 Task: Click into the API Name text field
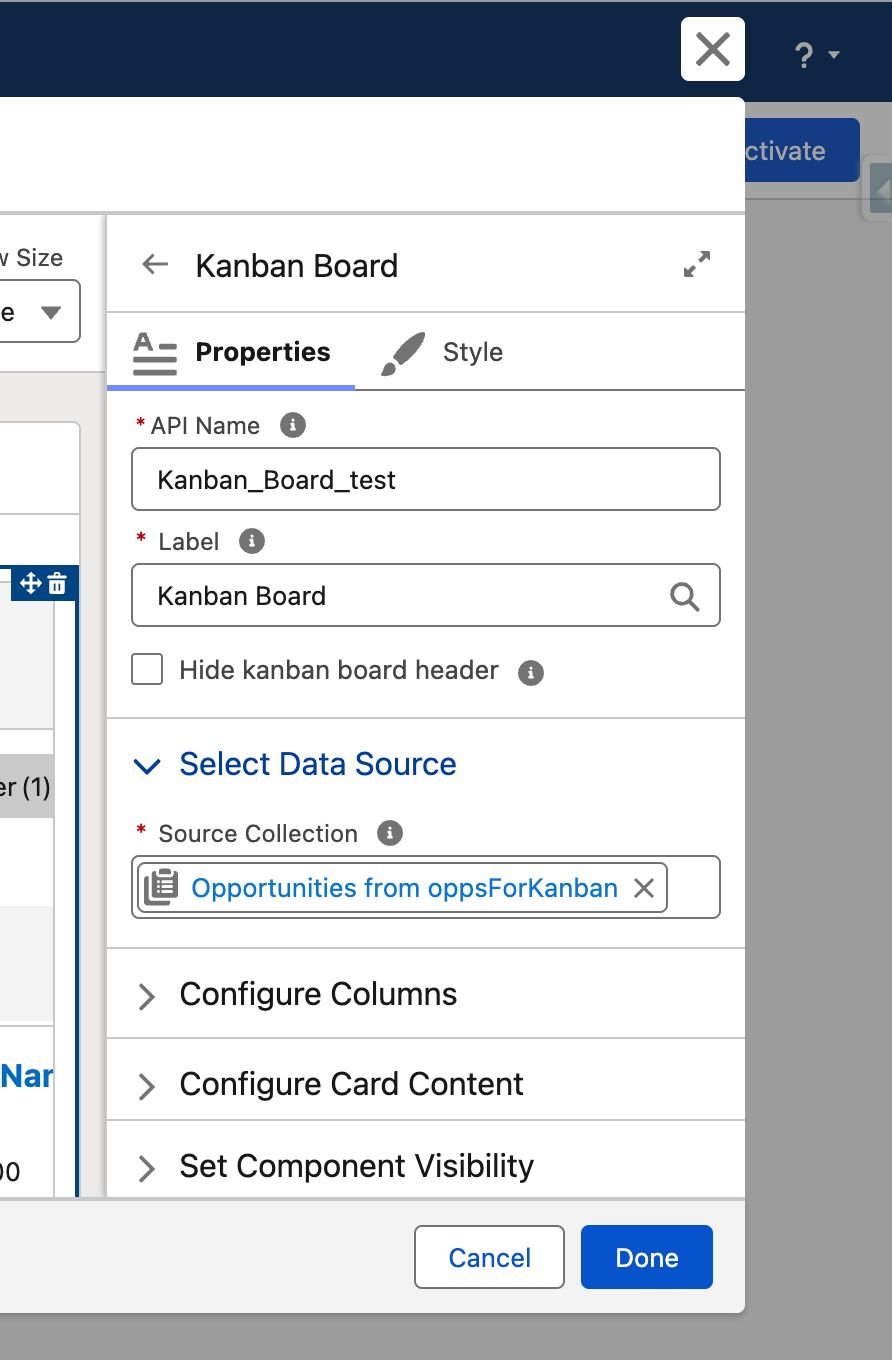425,480
